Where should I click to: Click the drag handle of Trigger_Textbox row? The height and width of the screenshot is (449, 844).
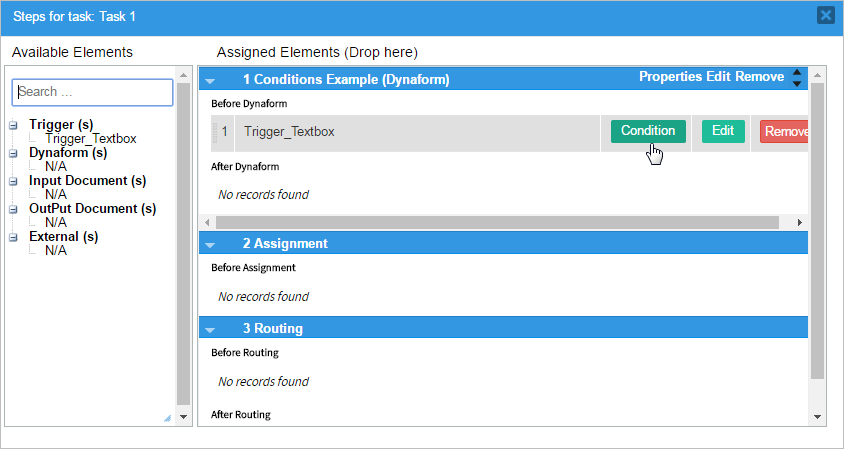pyautogui.click(x=214, y=132)
